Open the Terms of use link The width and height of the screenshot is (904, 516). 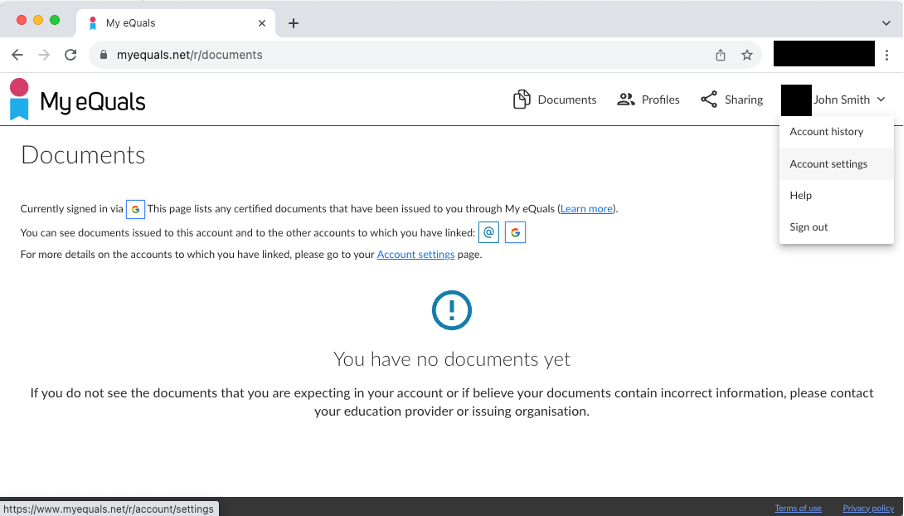coord(798,508)
